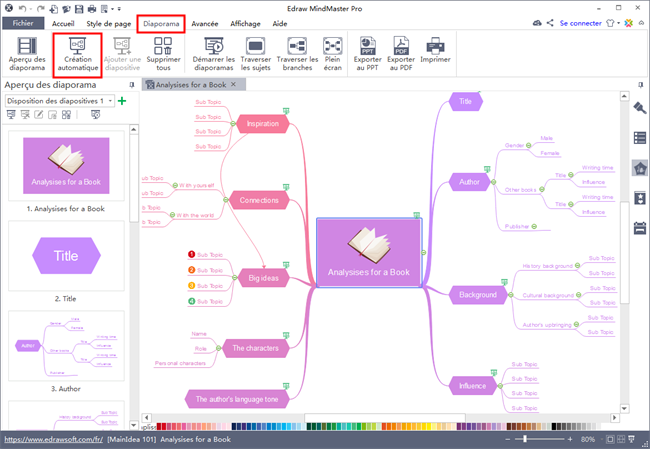Switch to the Avancée tab
The image size is (650, 449).
[205, 24]
